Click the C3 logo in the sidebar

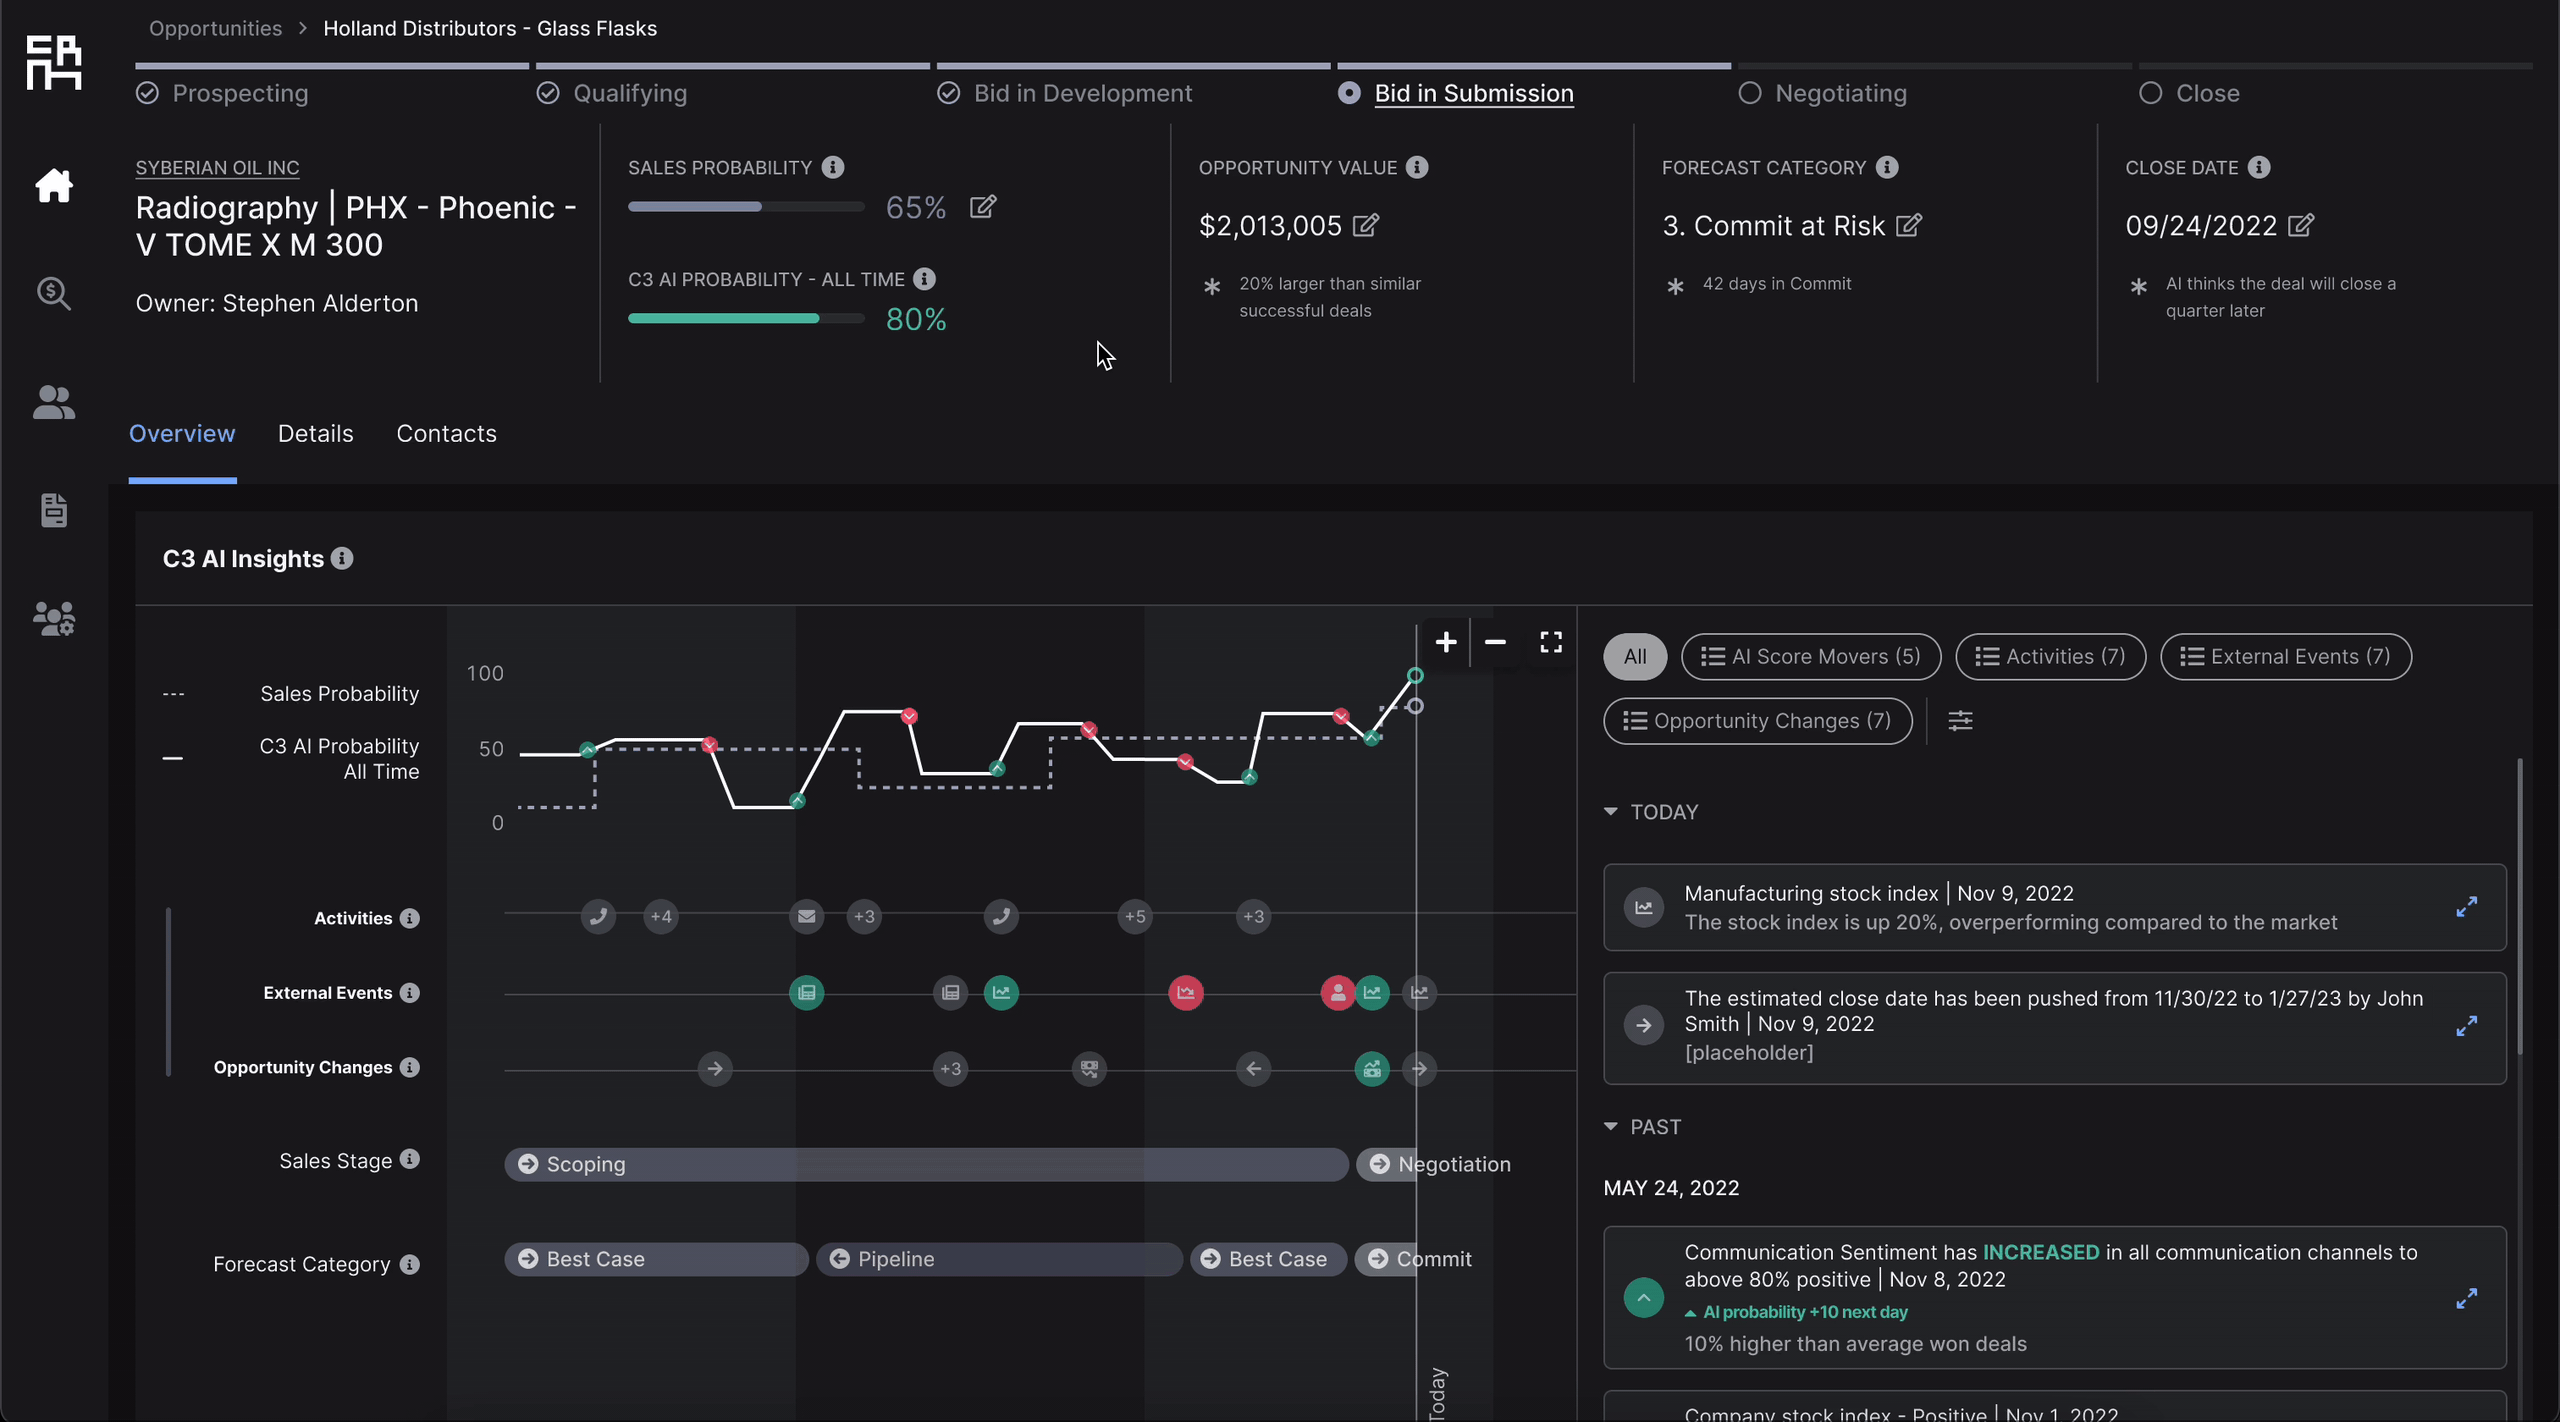pos(54,62)
